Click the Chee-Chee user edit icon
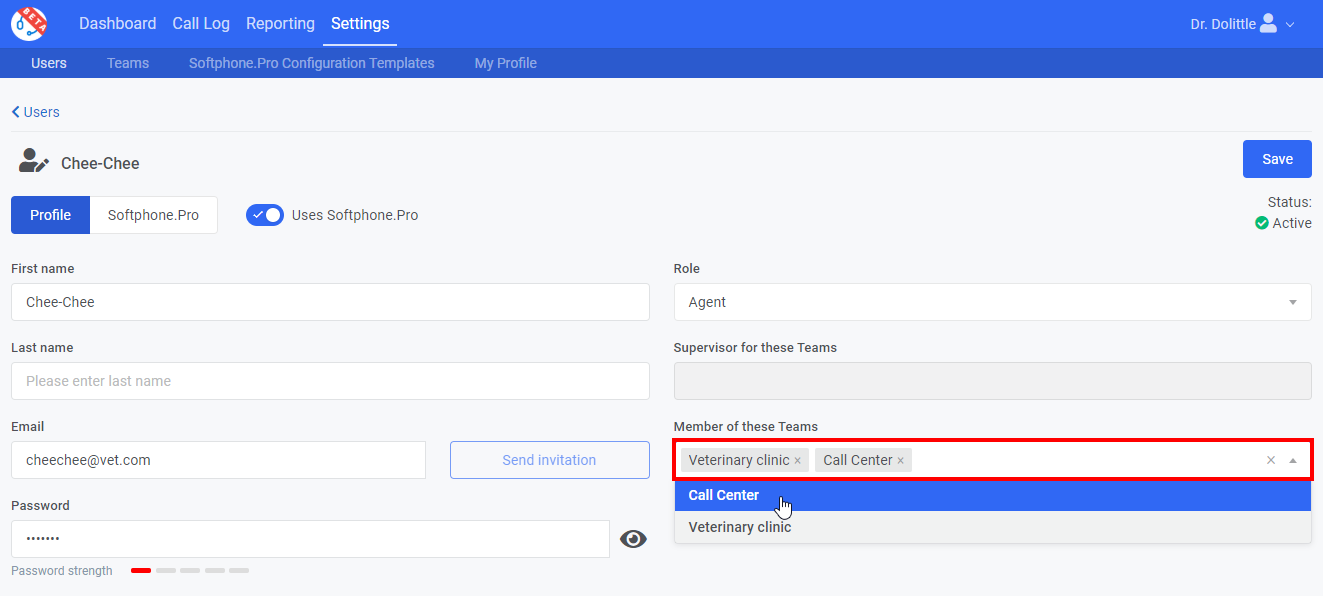1323x596 pixels. coord(34,161)
